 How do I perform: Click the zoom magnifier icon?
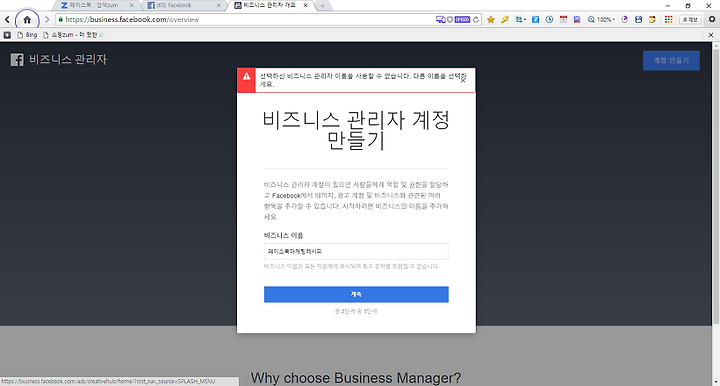click(x=591, y=19)
